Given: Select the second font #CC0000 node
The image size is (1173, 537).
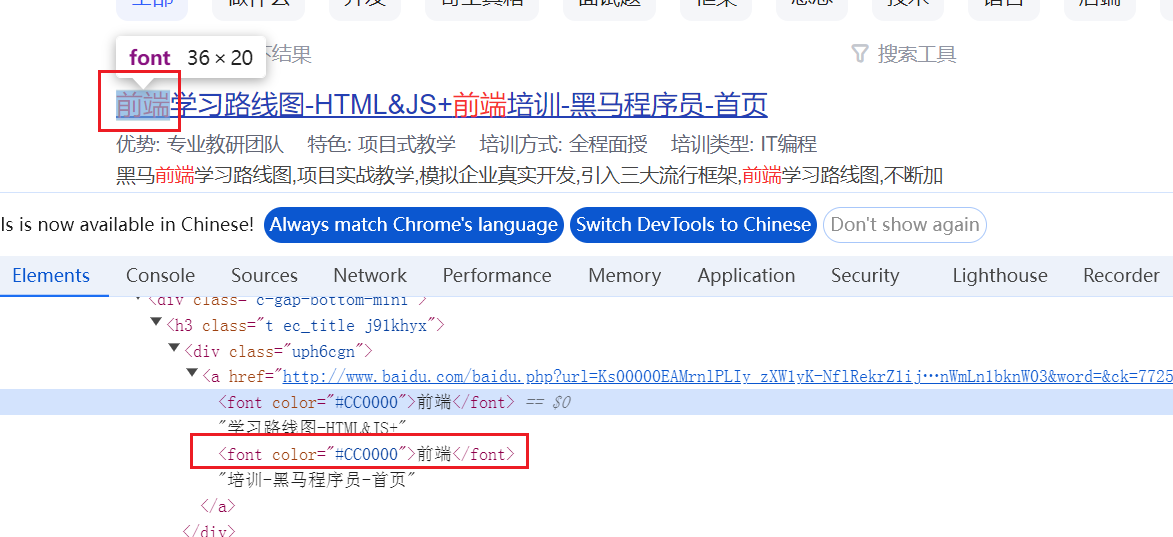Looking at the screenshot, I should [x=366, y=454].
